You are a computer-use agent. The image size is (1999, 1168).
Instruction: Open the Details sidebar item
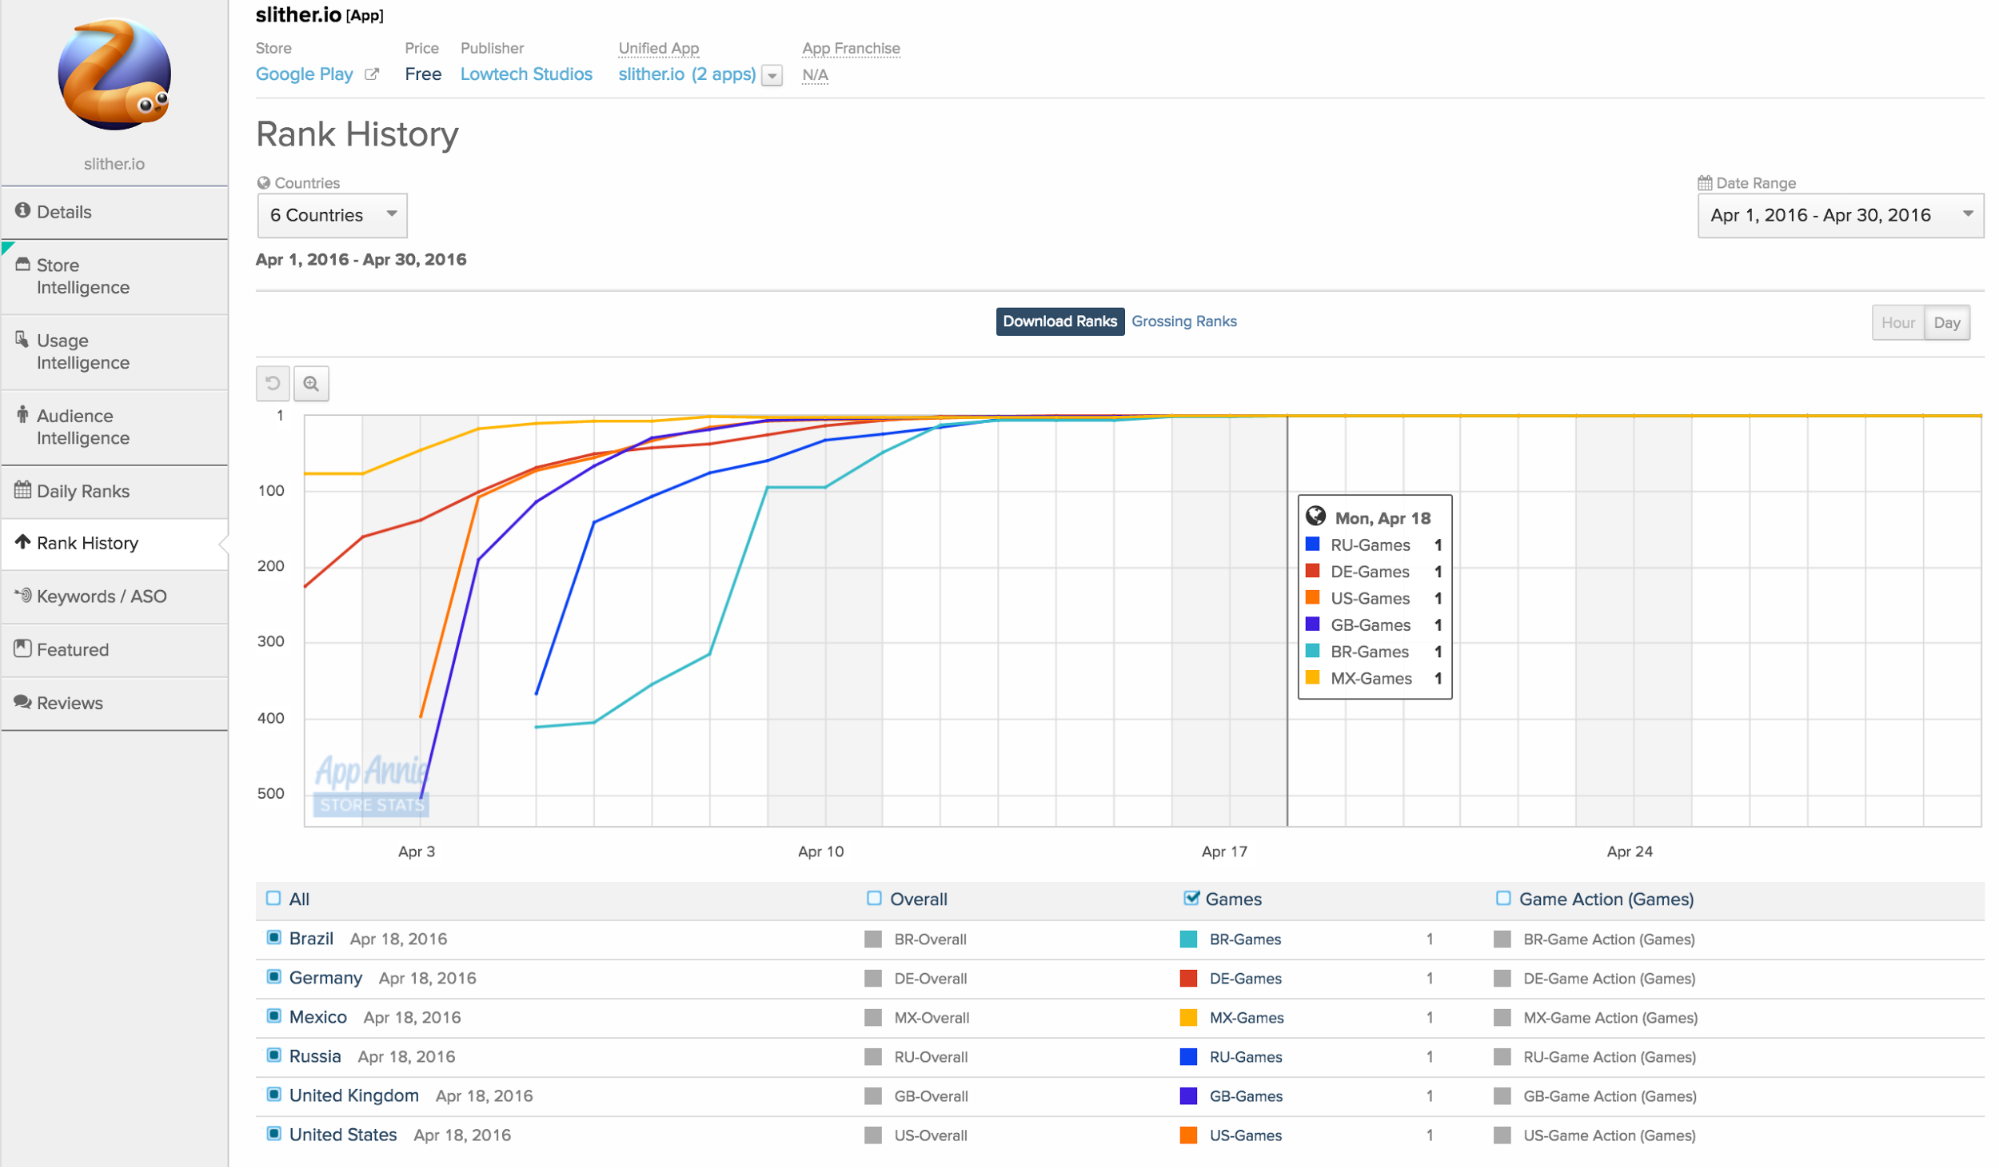pyautogui.click(x=114, y=212)
